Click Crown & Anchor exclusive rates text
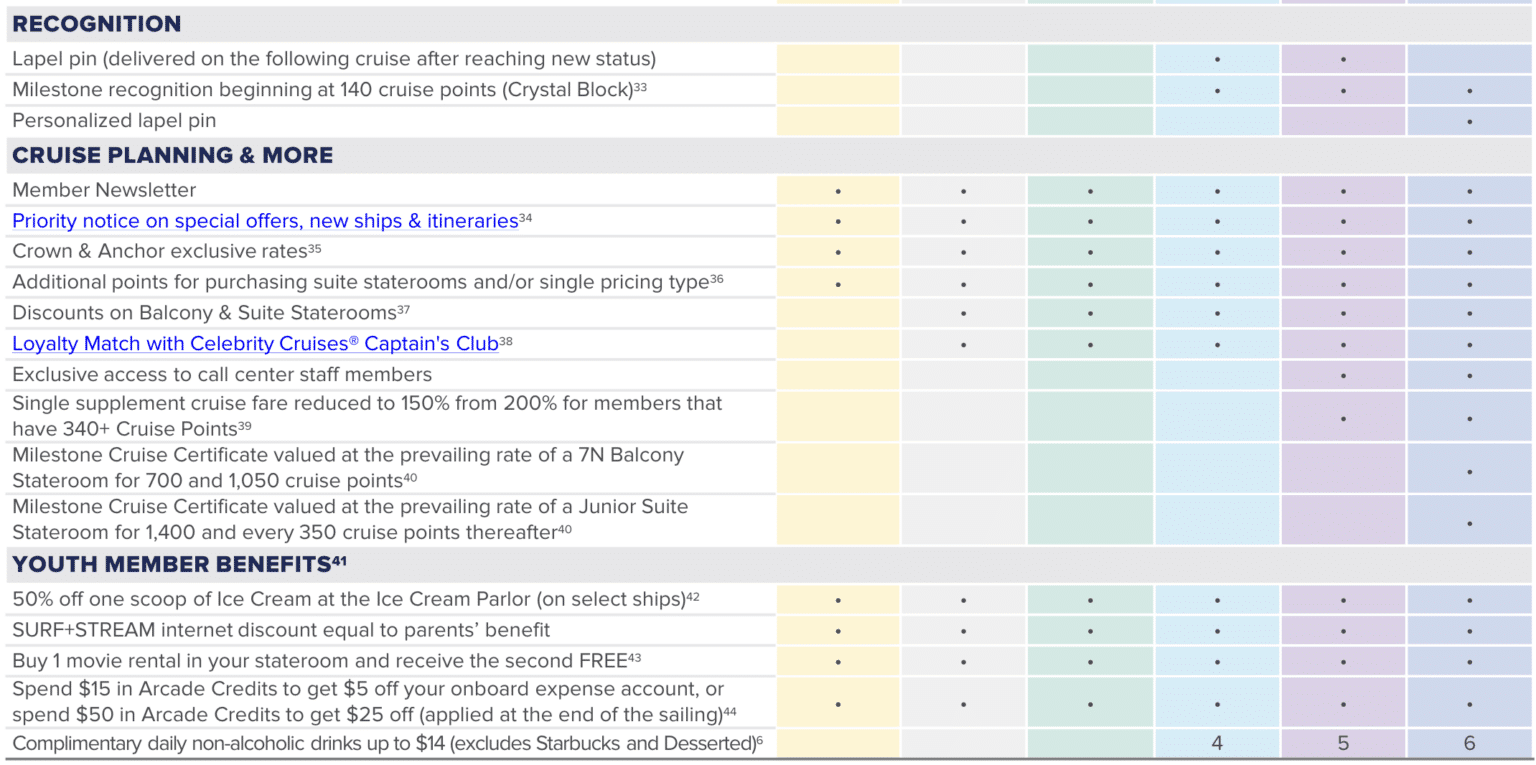The height and width of the screenshot is (765, 1536). click(x=160, y=252)
